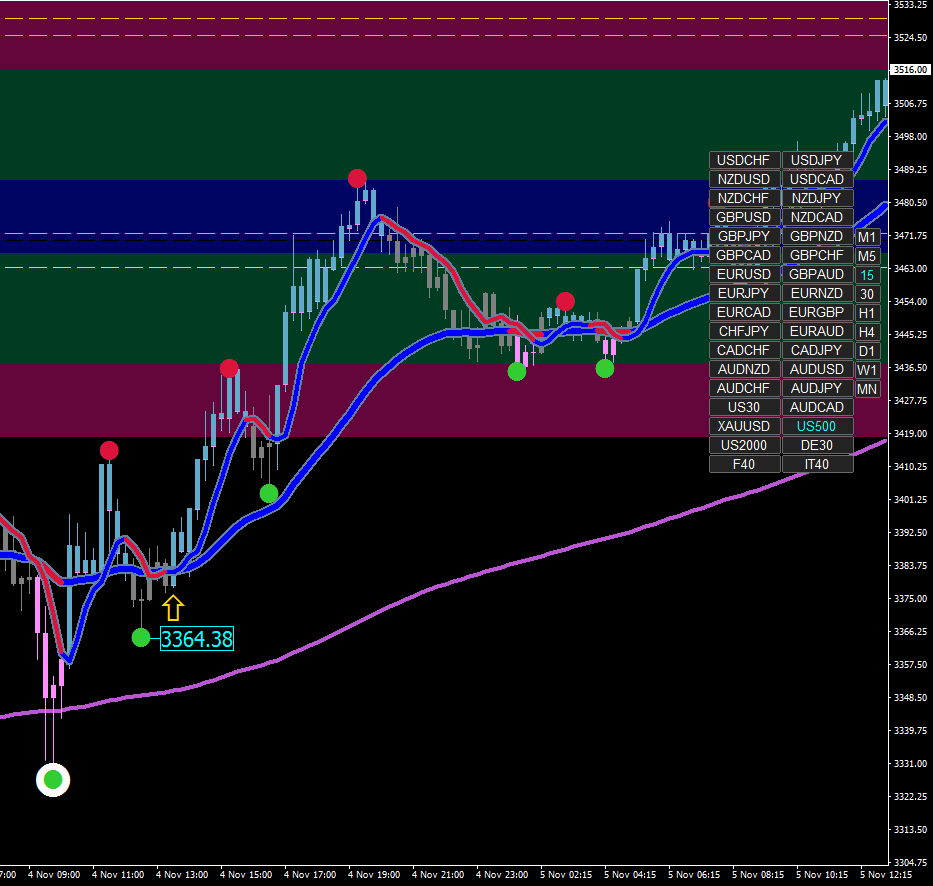Viewport: 933px width, 886px height.
Task: Click the 3364.38 price label
Action: point(197,639)
